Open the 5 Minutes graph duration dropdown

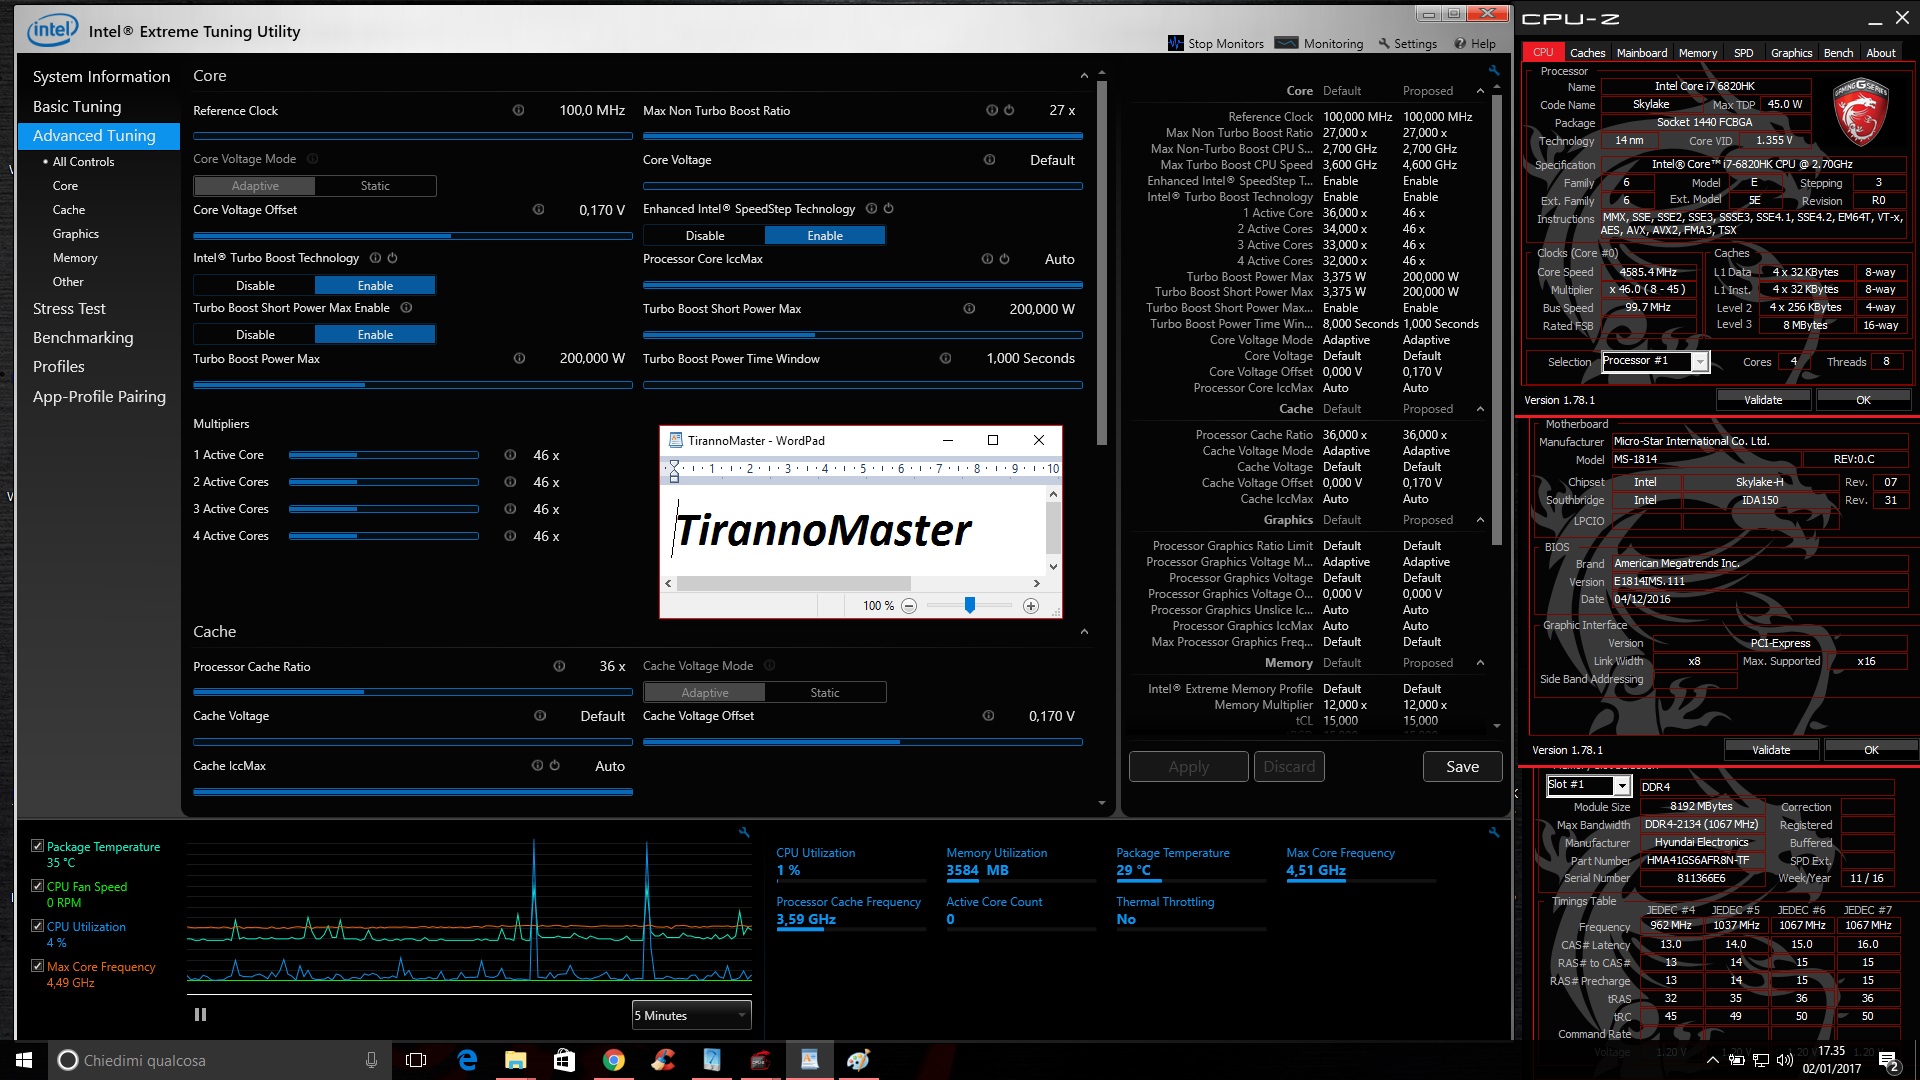click(x=691, y=1015)
